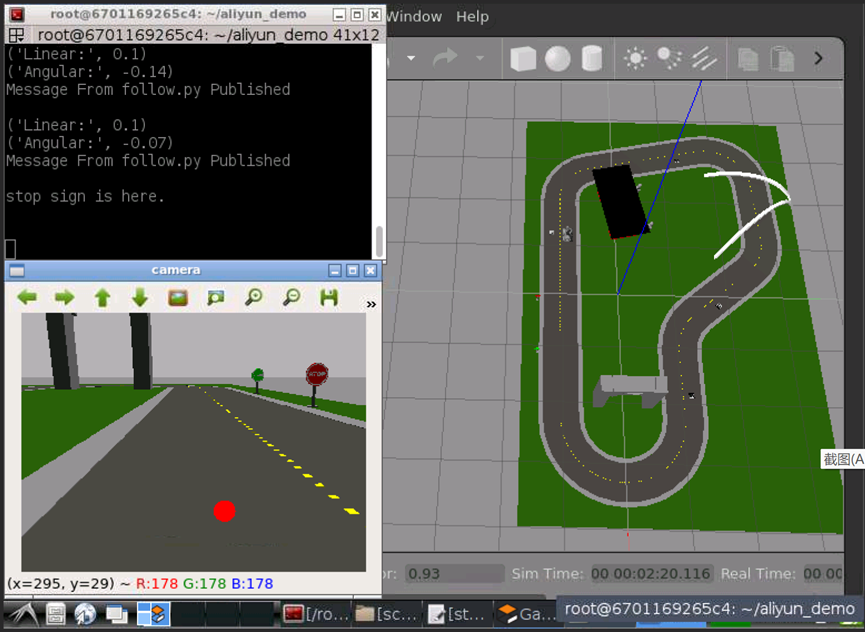Click the Sim Time value field

[x=651, y=574]
